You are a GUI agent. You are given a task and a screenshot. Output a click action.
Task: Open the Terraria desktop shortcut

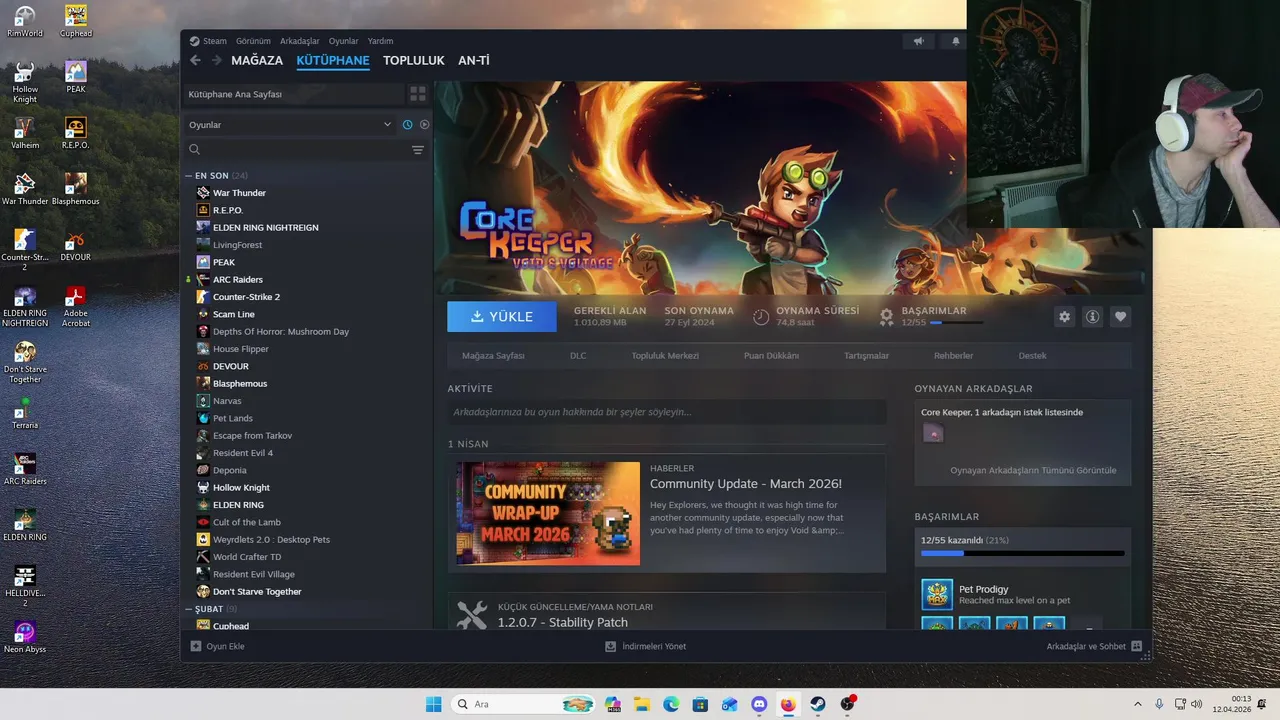tap(25, 414)
